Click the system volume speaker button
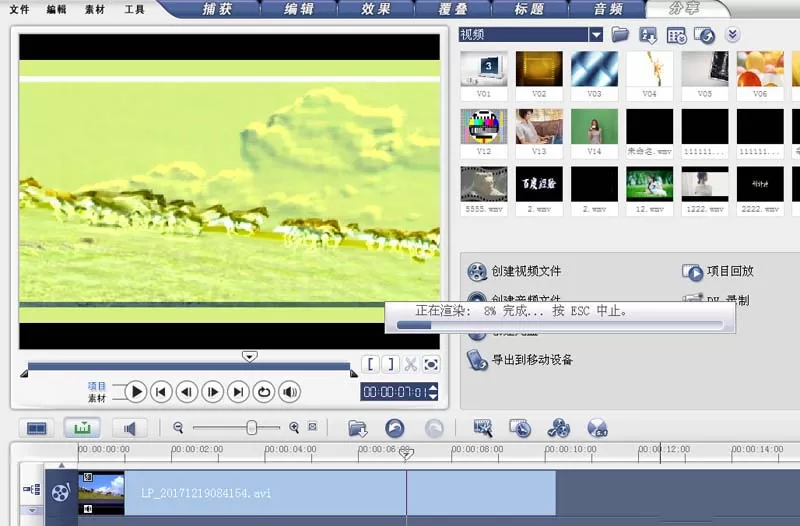The image size is (800, 526). (289, 392)
